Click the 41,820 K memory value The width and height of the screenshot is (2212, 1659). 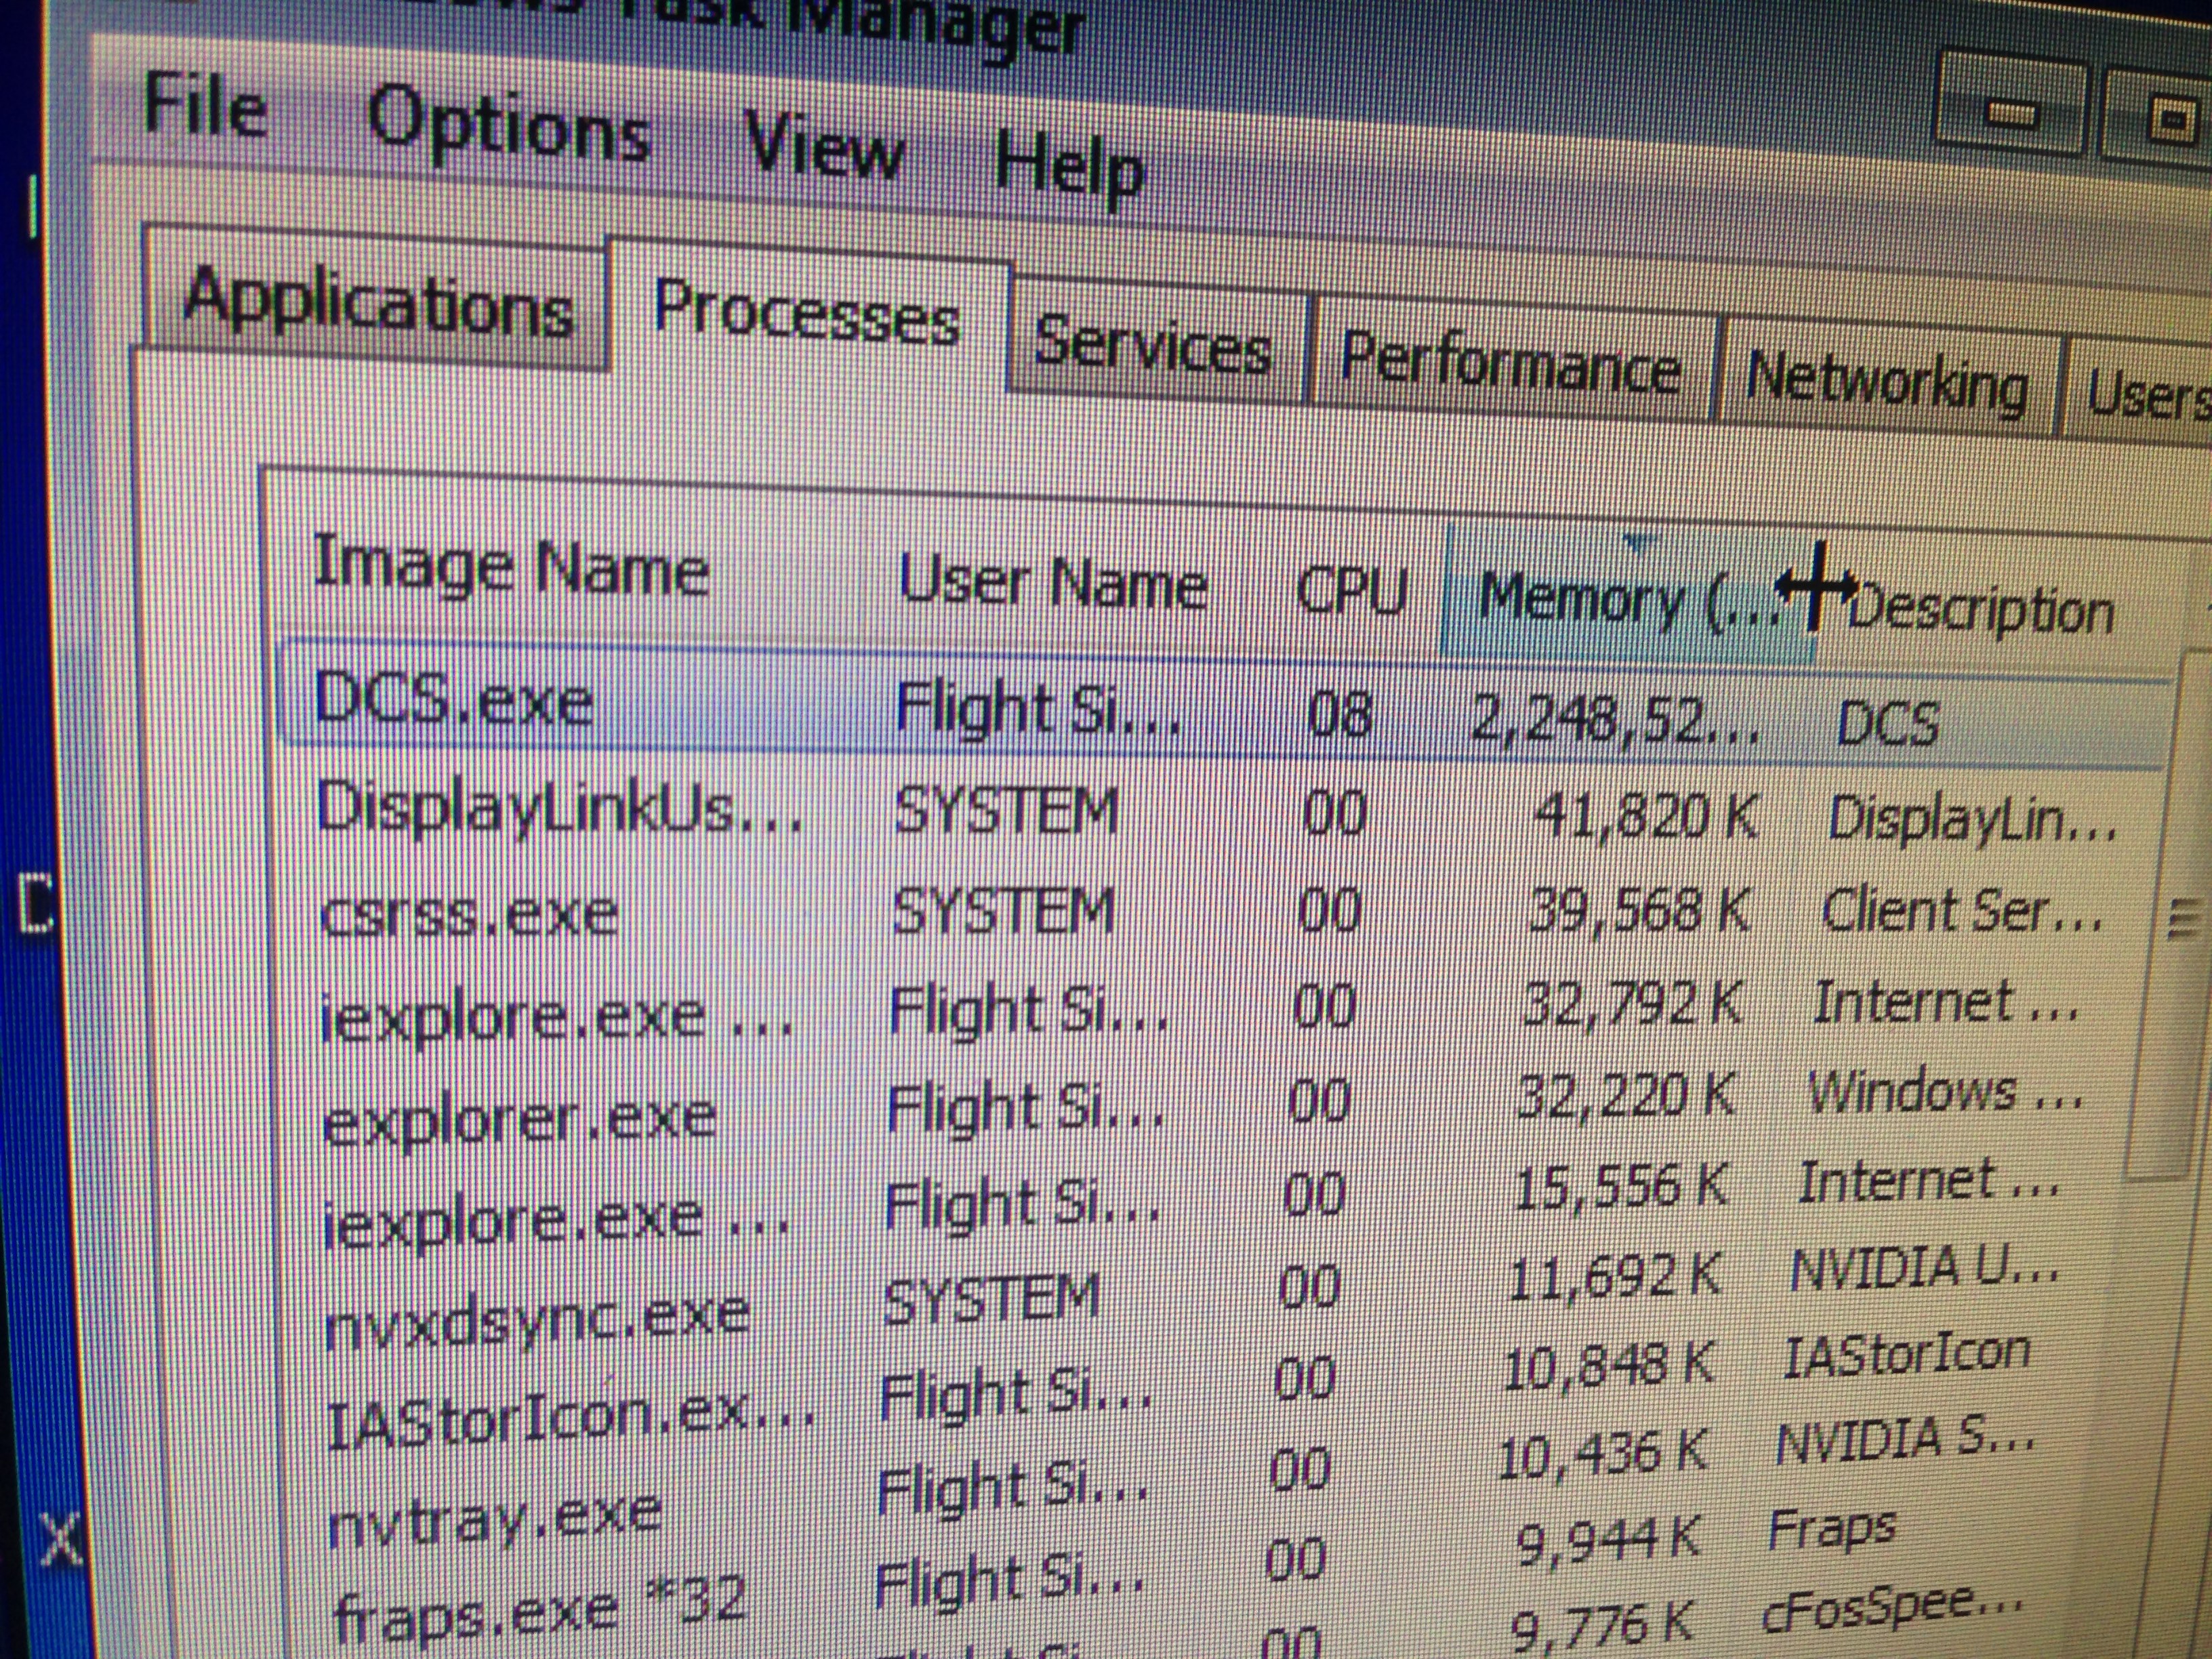coord(1645,818)
